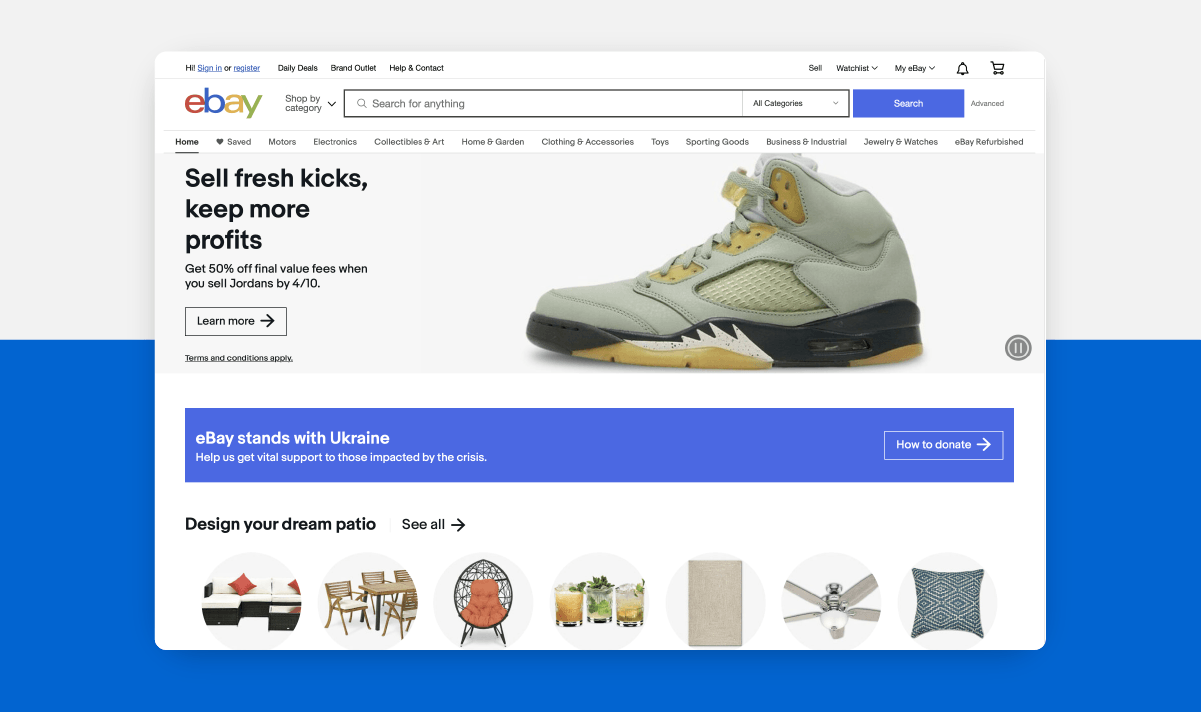The width and height of the screenshot is (1201, 712).
Task: Click the Learn more arrow icon
Action: tap(271, 321)
